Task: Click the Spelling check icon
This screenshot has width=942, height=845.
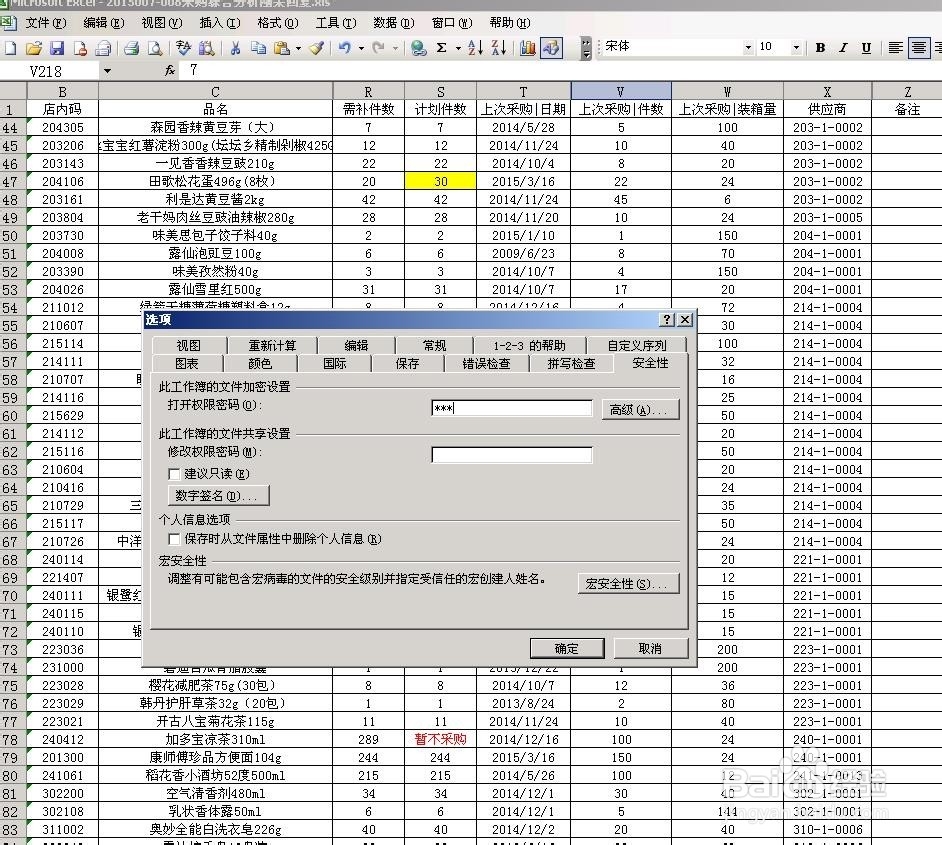Action: (x=185, y=47)
